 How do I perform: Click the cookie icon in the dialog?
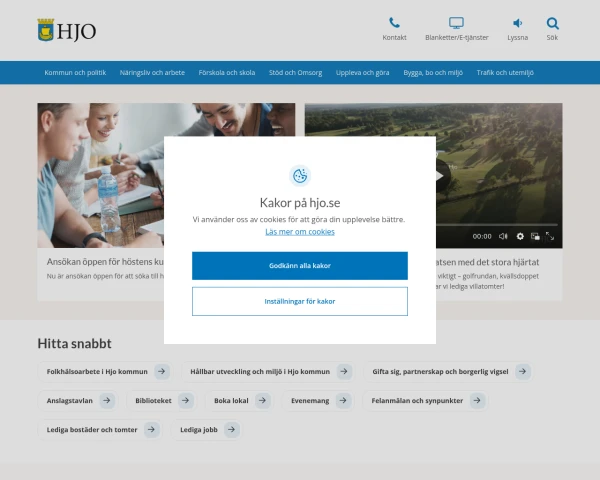point(300,176)
